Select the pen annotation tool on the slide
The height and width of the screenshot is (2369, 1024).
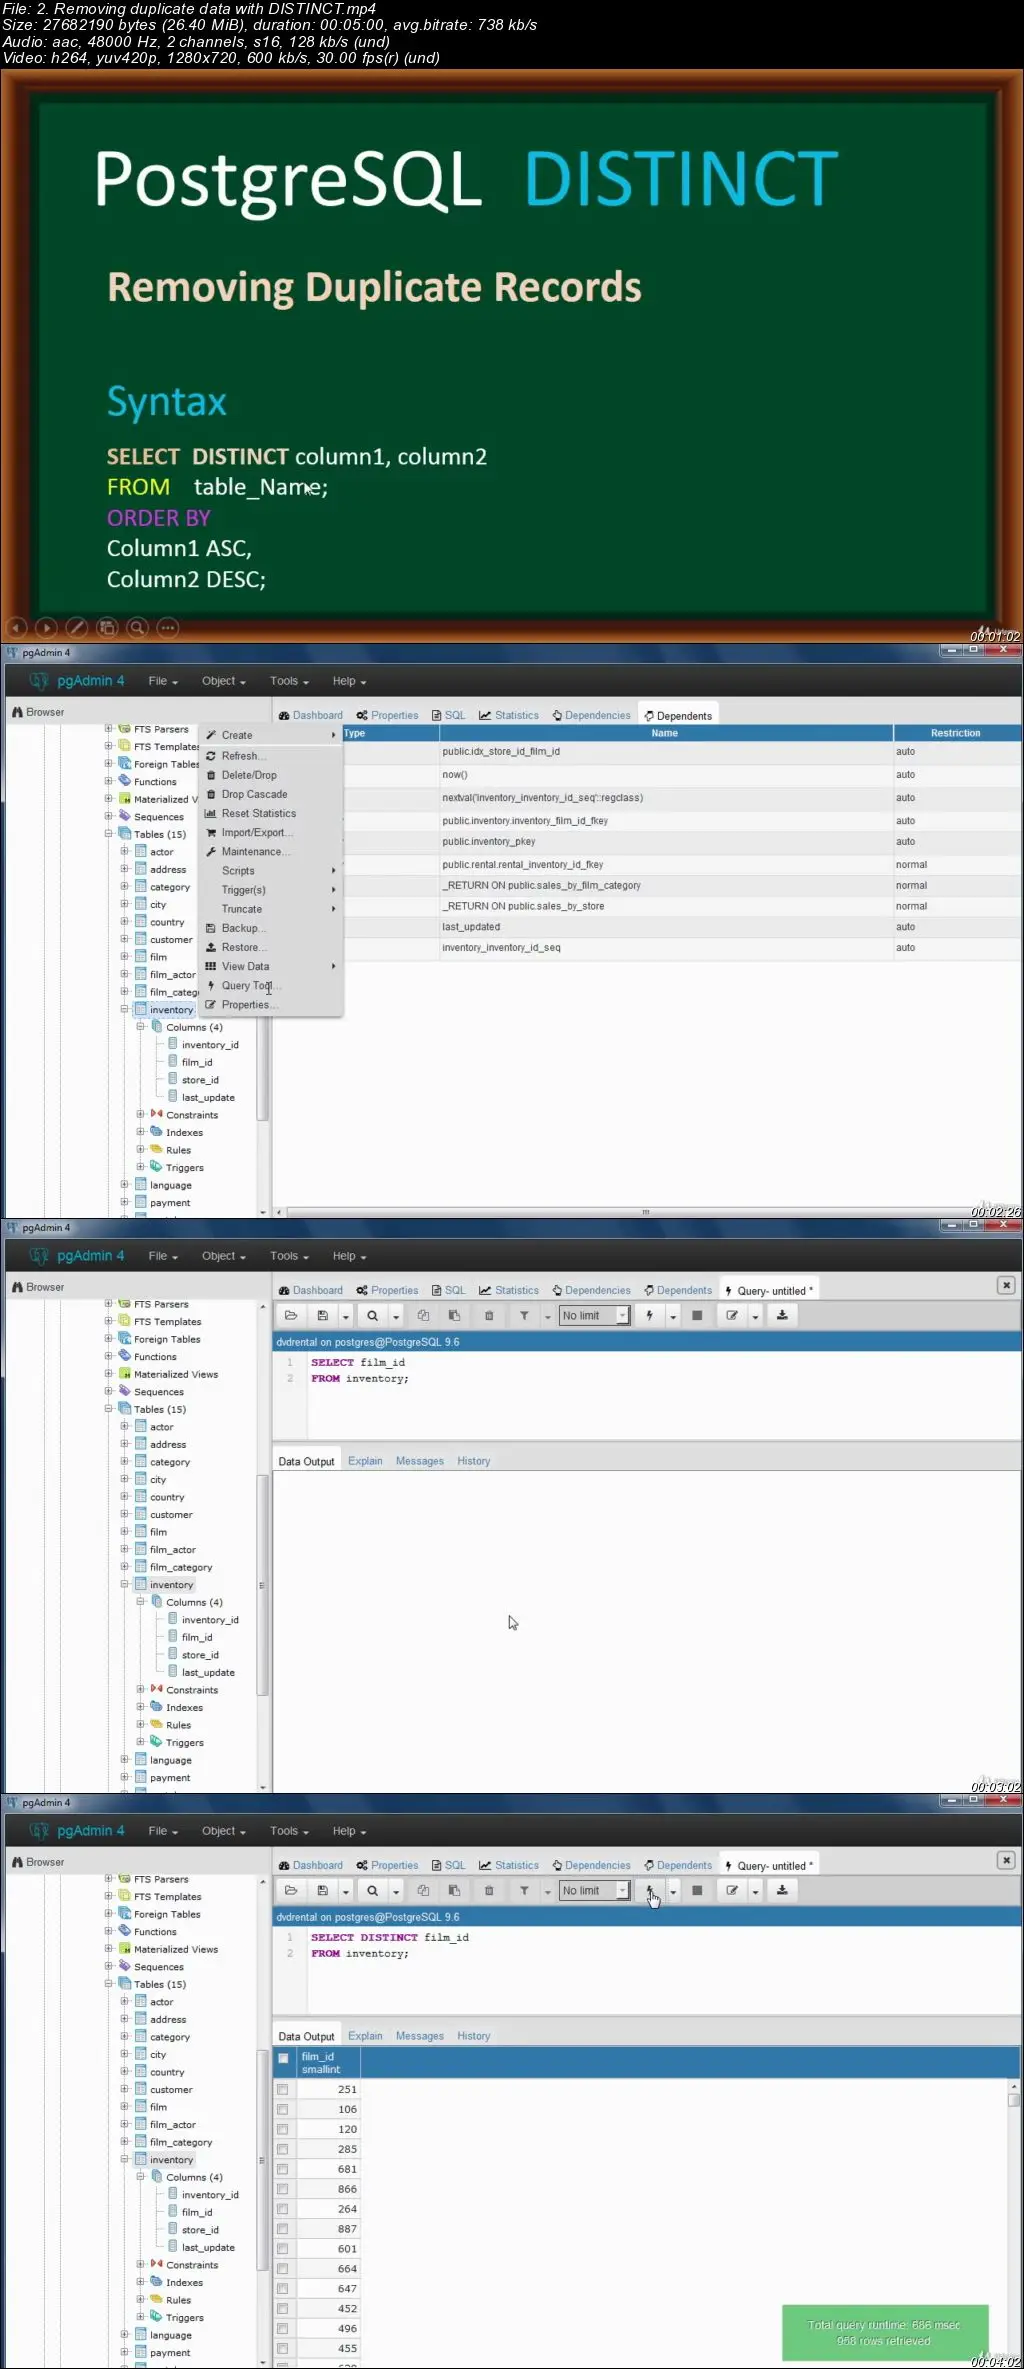point(77,628)
